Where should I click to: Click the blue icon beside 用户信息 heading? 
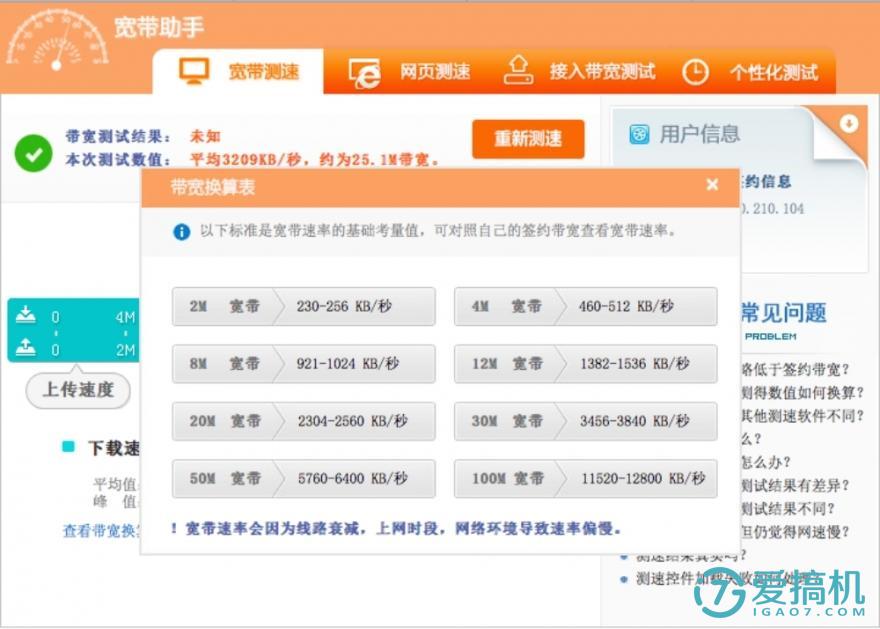[x=641, y=132]
